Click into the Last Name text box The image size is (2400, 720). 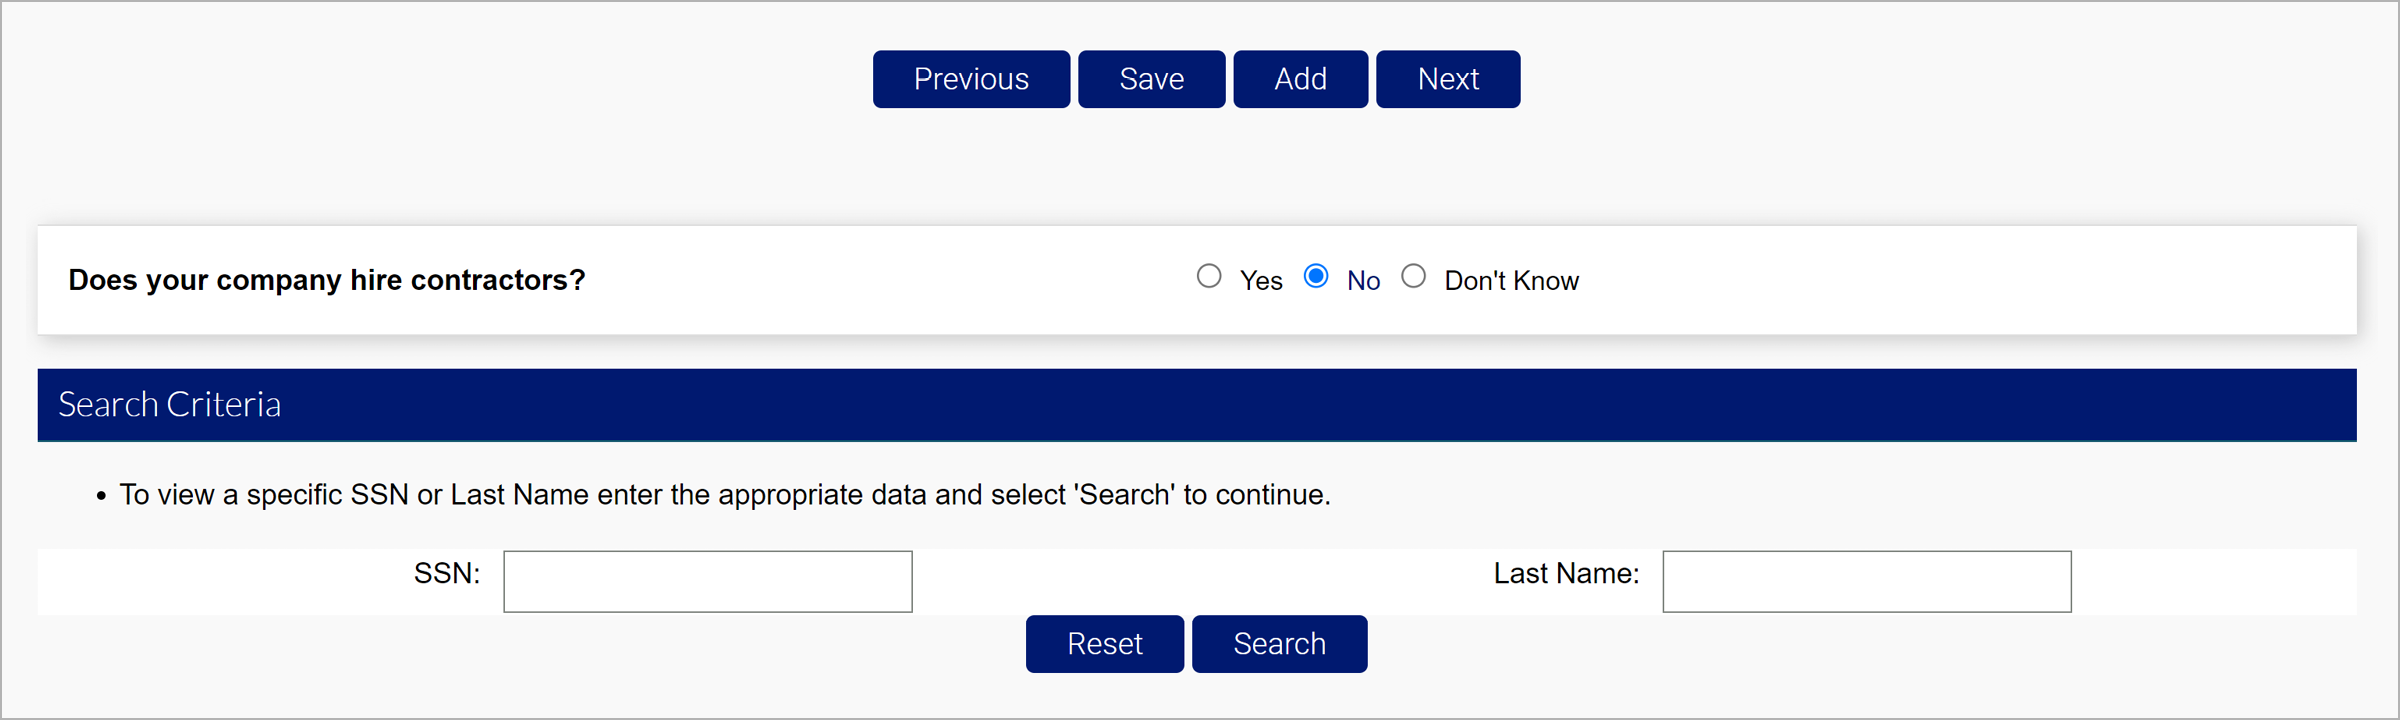[1866, 581]
